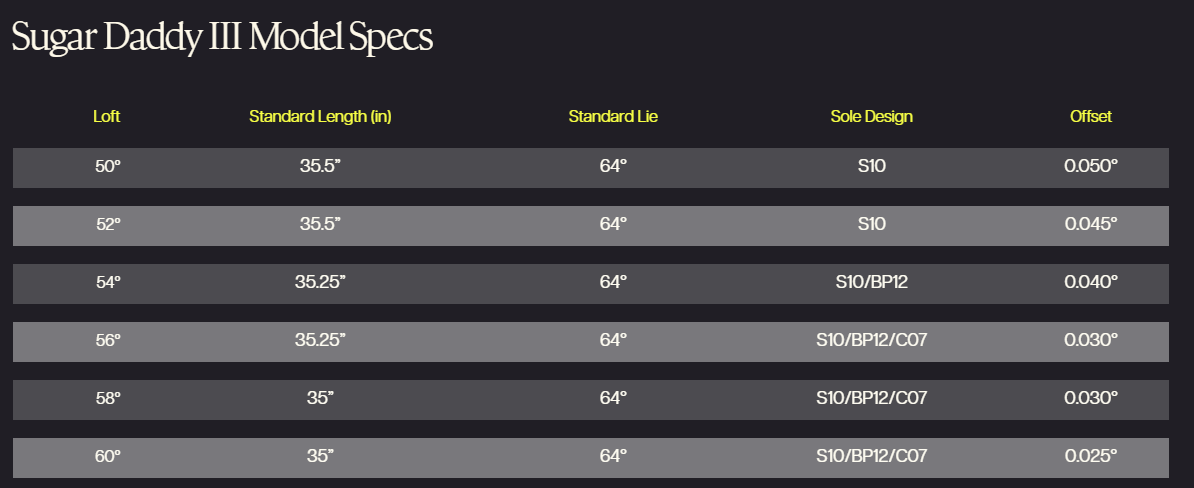Click the Offset column header
The width and height of the screenshot is (1194, 488).
coord(1090,116)
